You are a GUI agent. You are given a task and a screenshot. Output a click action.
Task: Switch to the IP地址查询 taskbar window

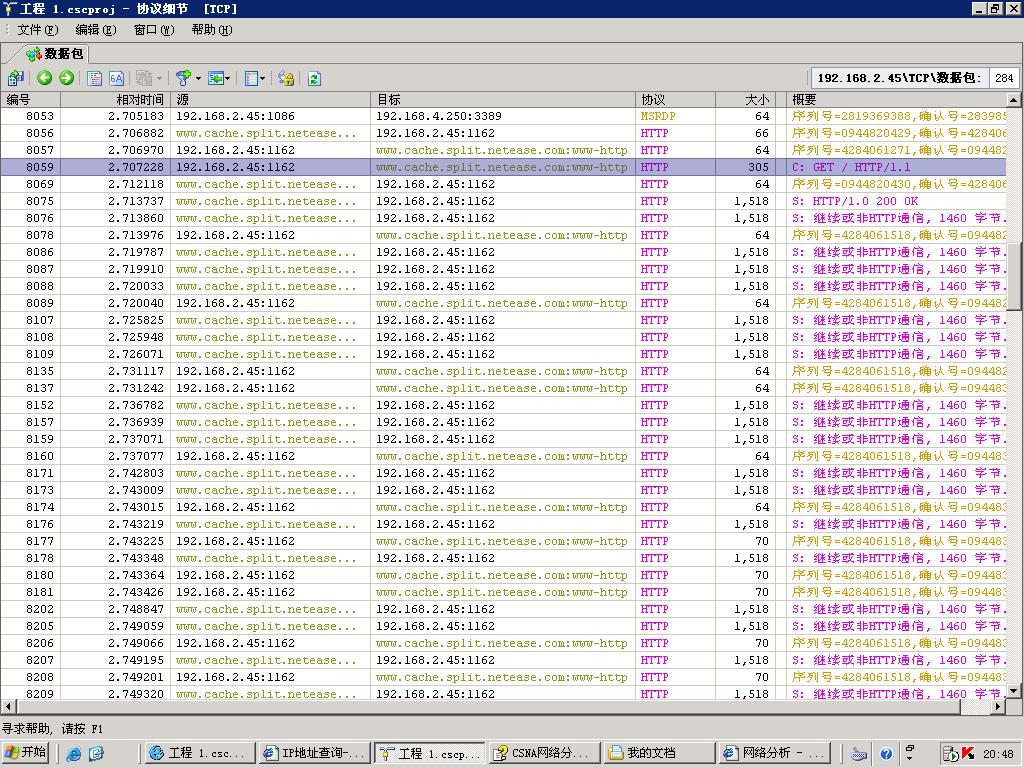[313, 753]
